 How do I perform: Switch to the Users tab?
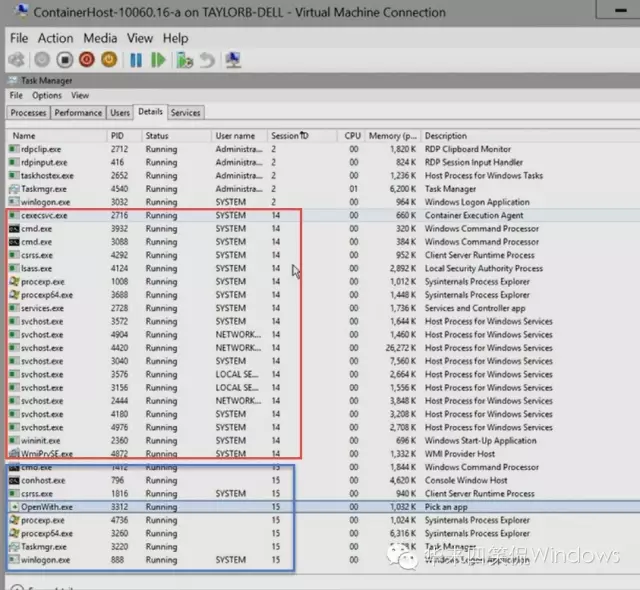(x=120, y=113)
